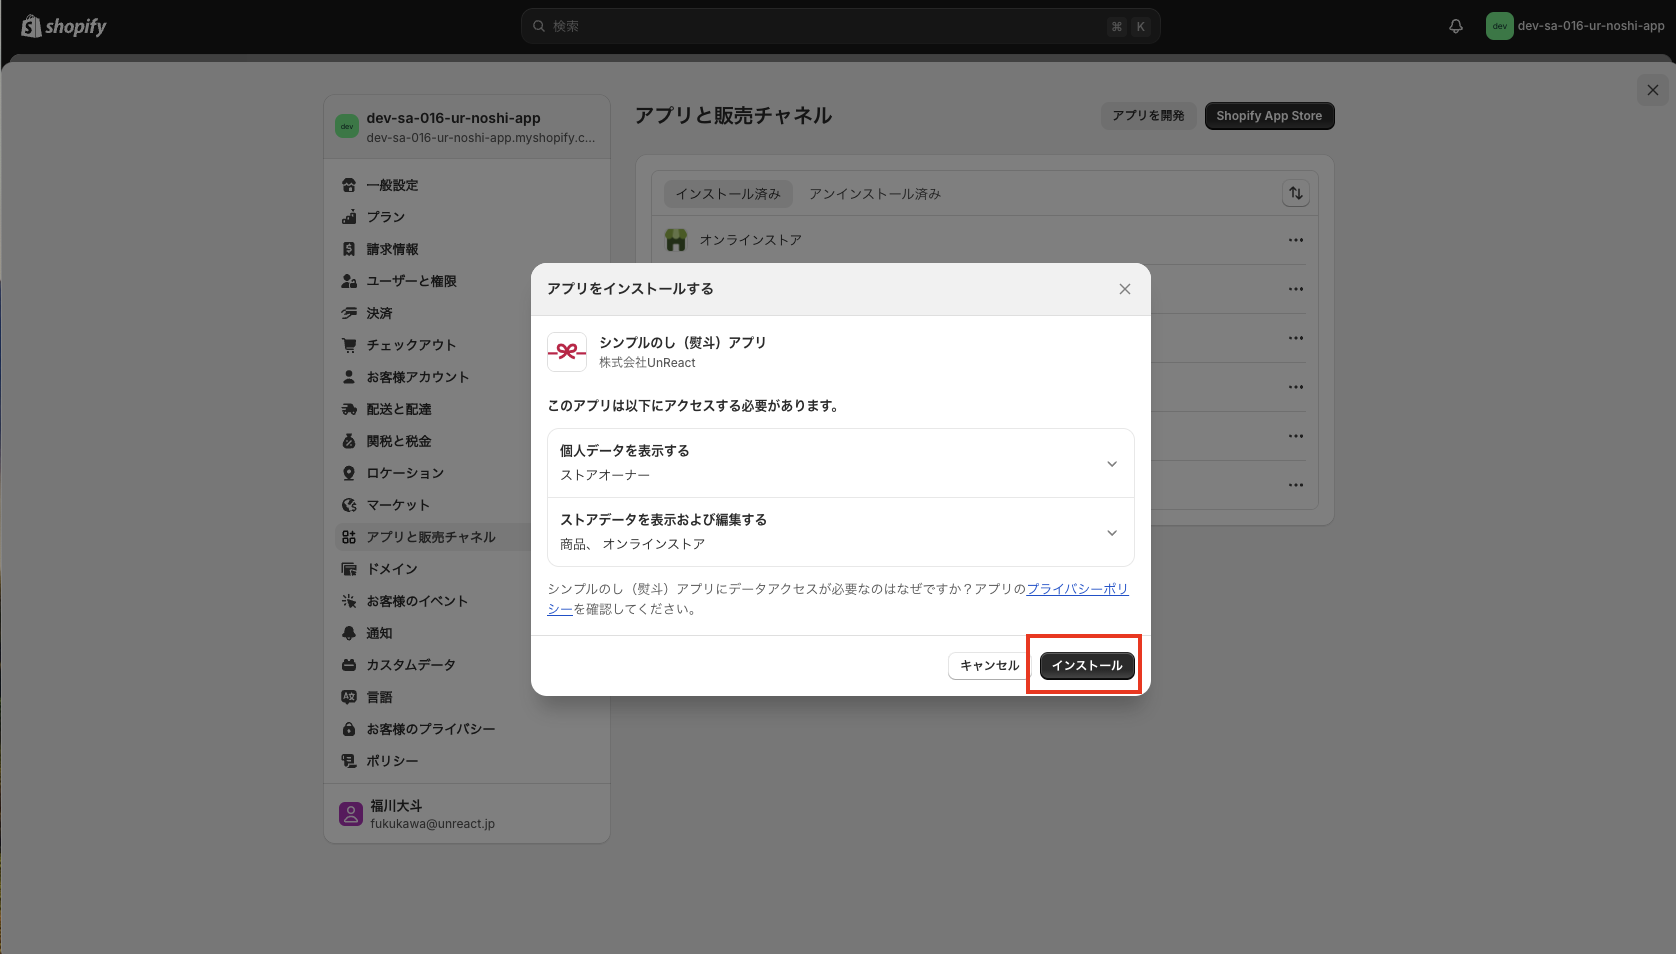Click the cart icon beside チェックアウト
Screen dimensions: 1676x954
click(349, 345)
